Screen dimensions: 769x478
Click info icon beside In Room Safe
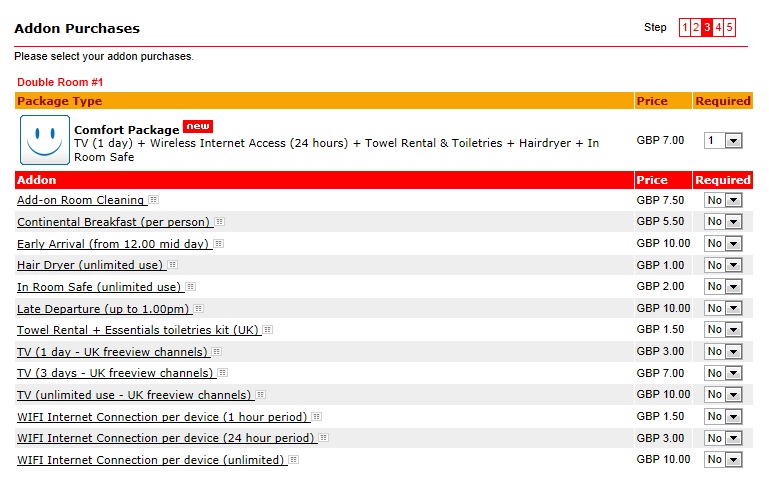pyautogui.click(x=190, y=287)
